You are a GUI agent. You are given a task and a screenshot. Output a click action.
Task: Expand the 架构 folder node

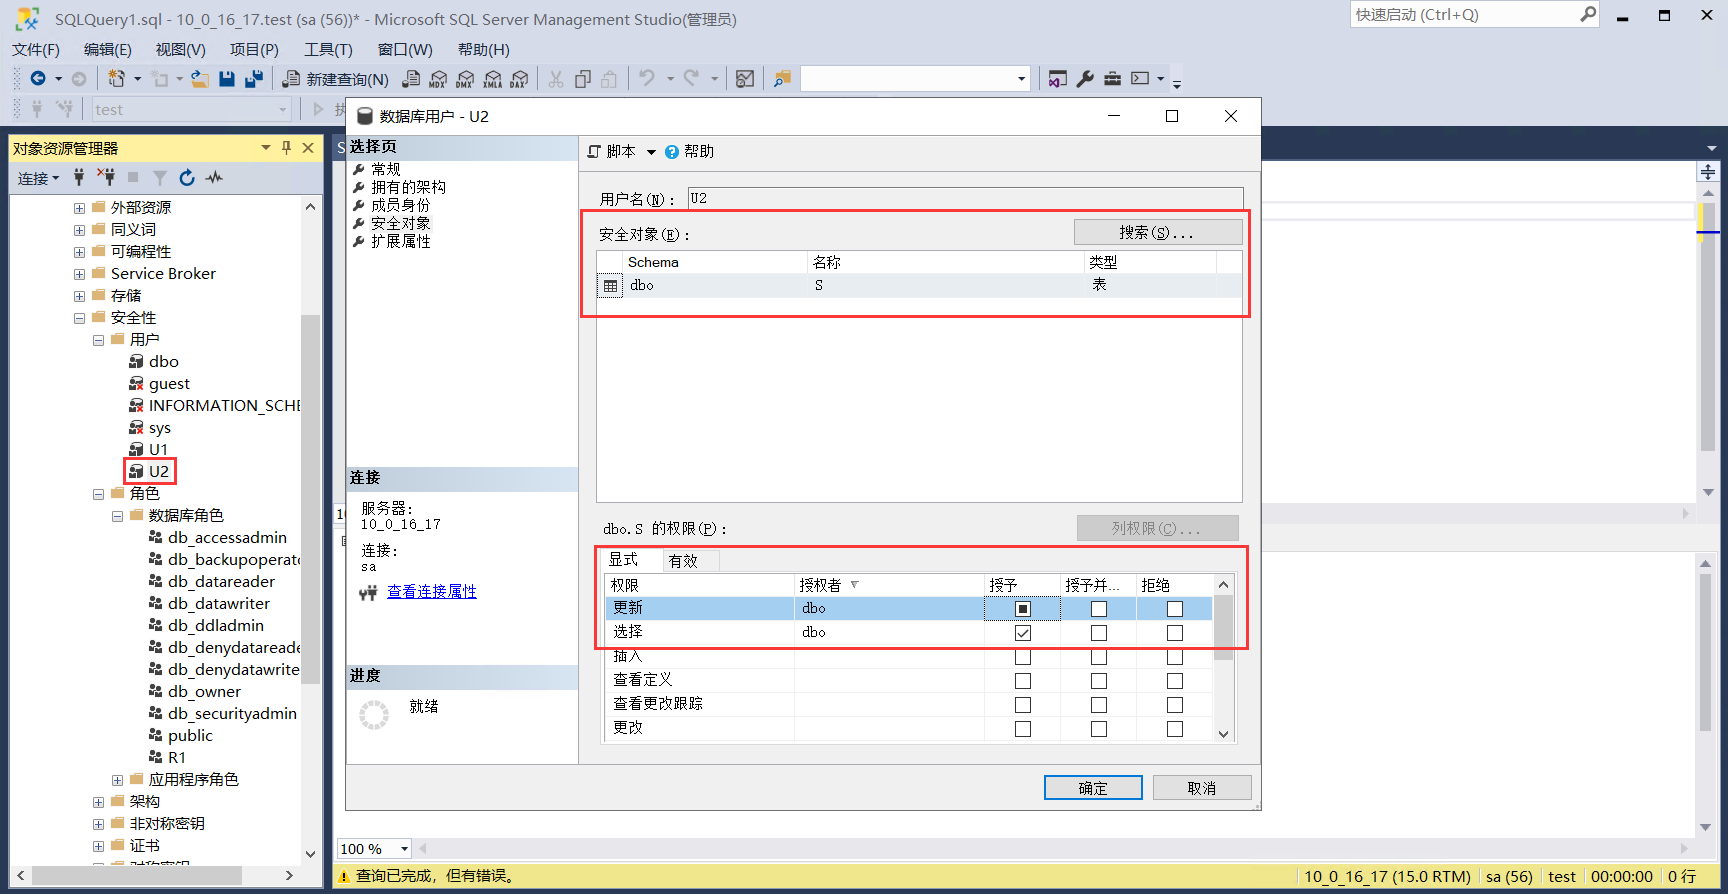(x=98, y=802)
